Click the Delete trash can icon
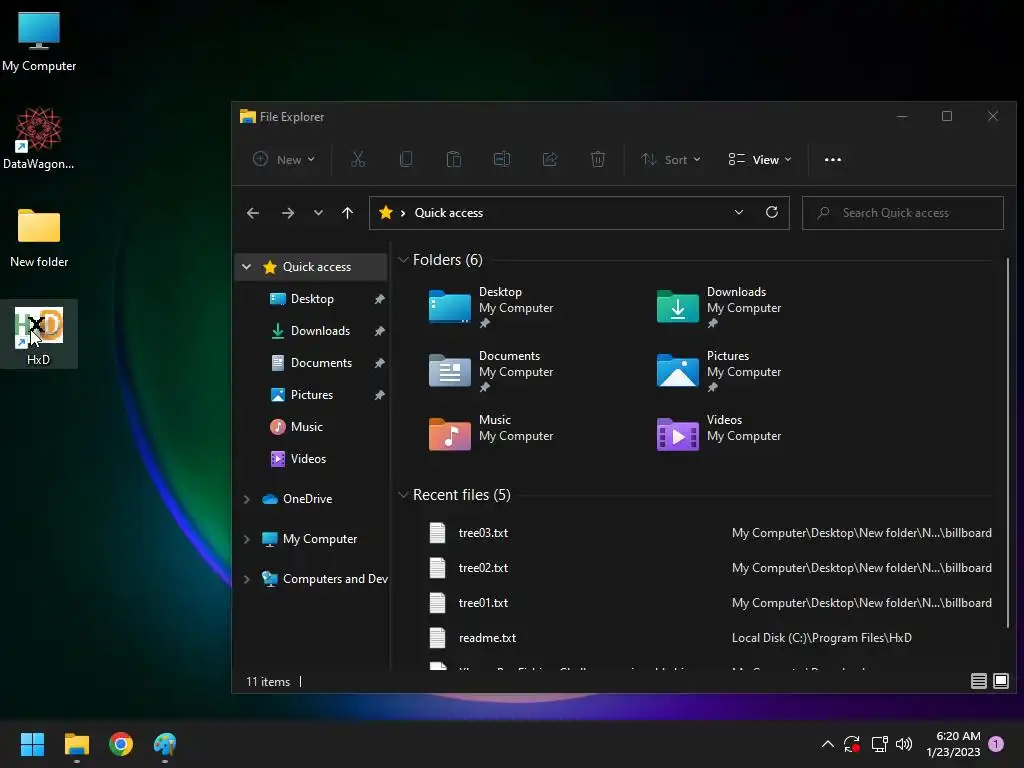Screen dimensions: 1024x768 [598, 159]
